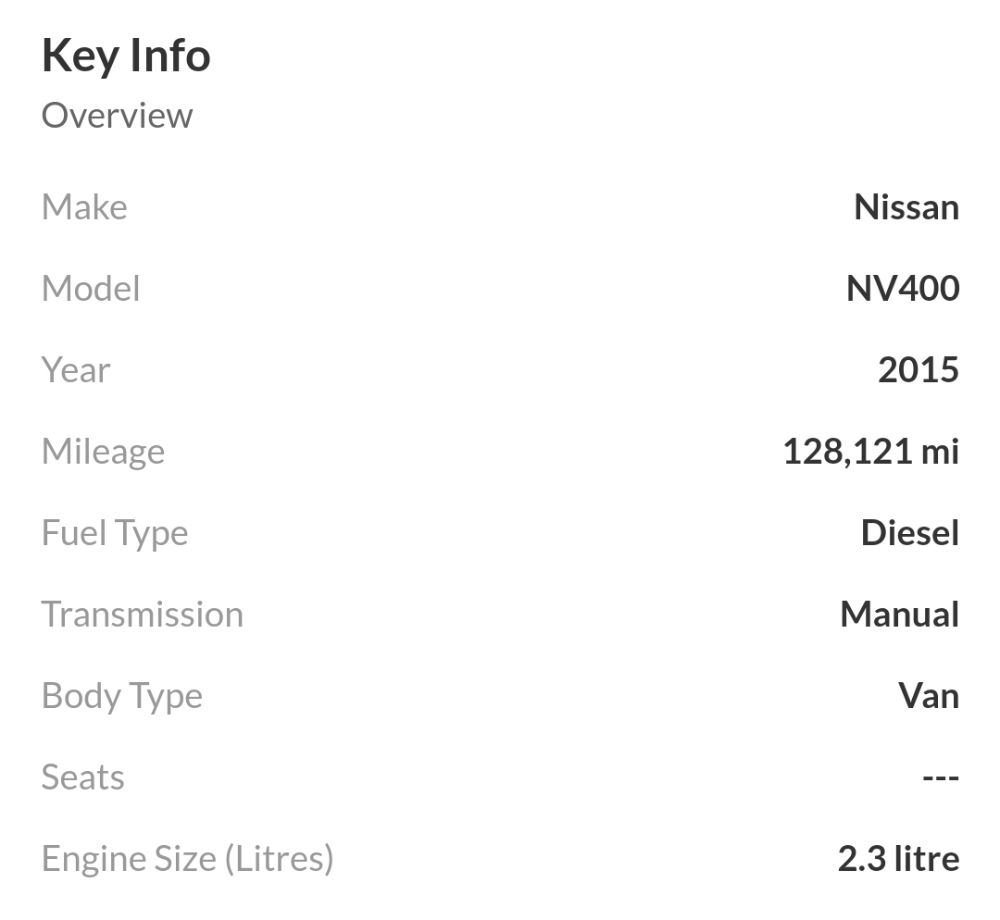Select the 128,121 mi mileage value
Viewport: 1000px width, 920px height.
coord(871,452)
